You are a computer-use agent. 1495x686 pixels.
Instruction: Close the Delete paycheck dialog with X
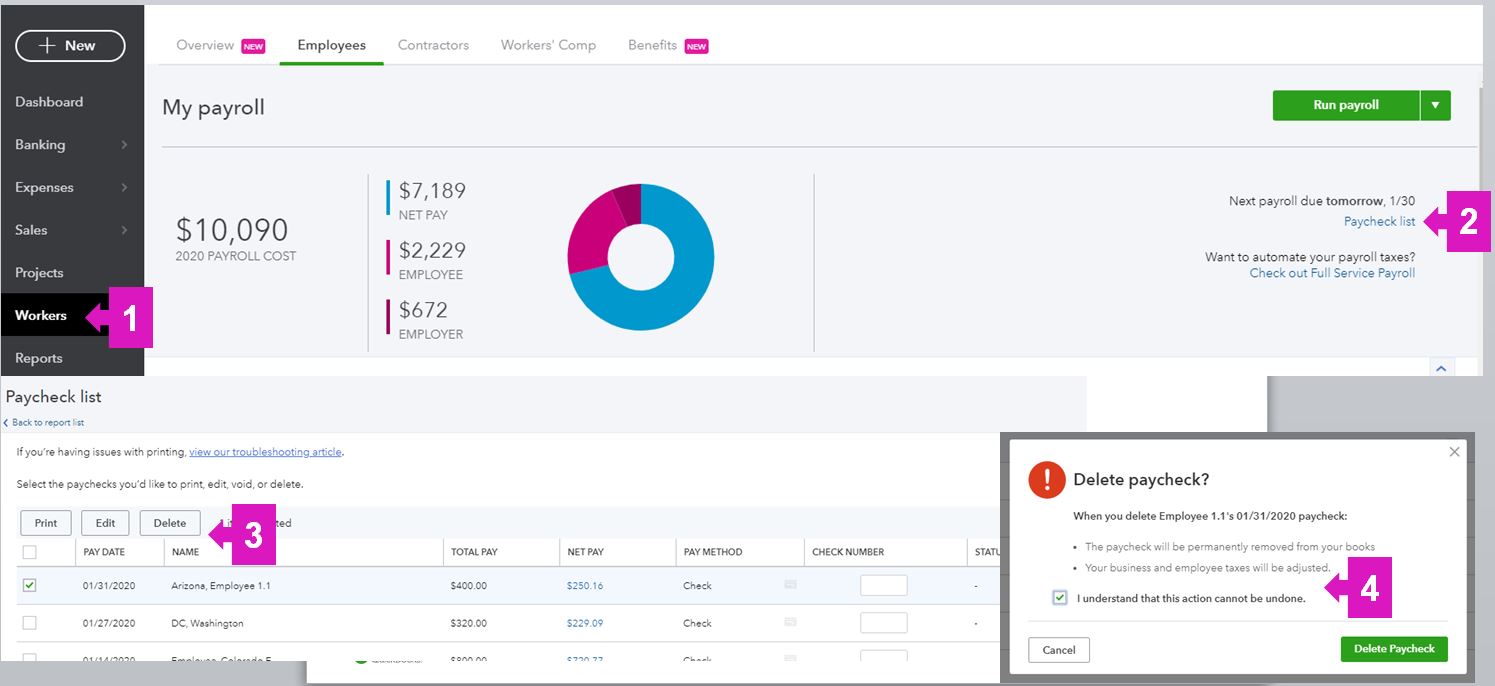tap(1454, 452)
